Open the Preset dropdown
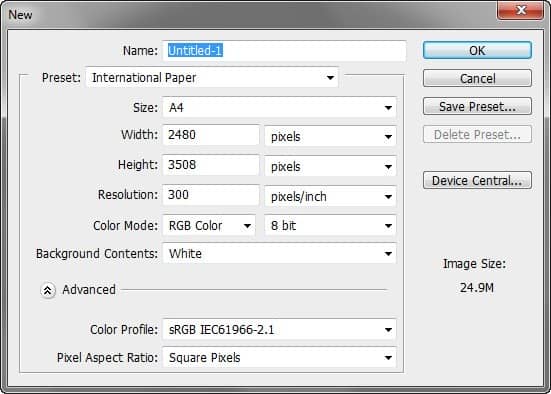 click(x=212, y=77)
